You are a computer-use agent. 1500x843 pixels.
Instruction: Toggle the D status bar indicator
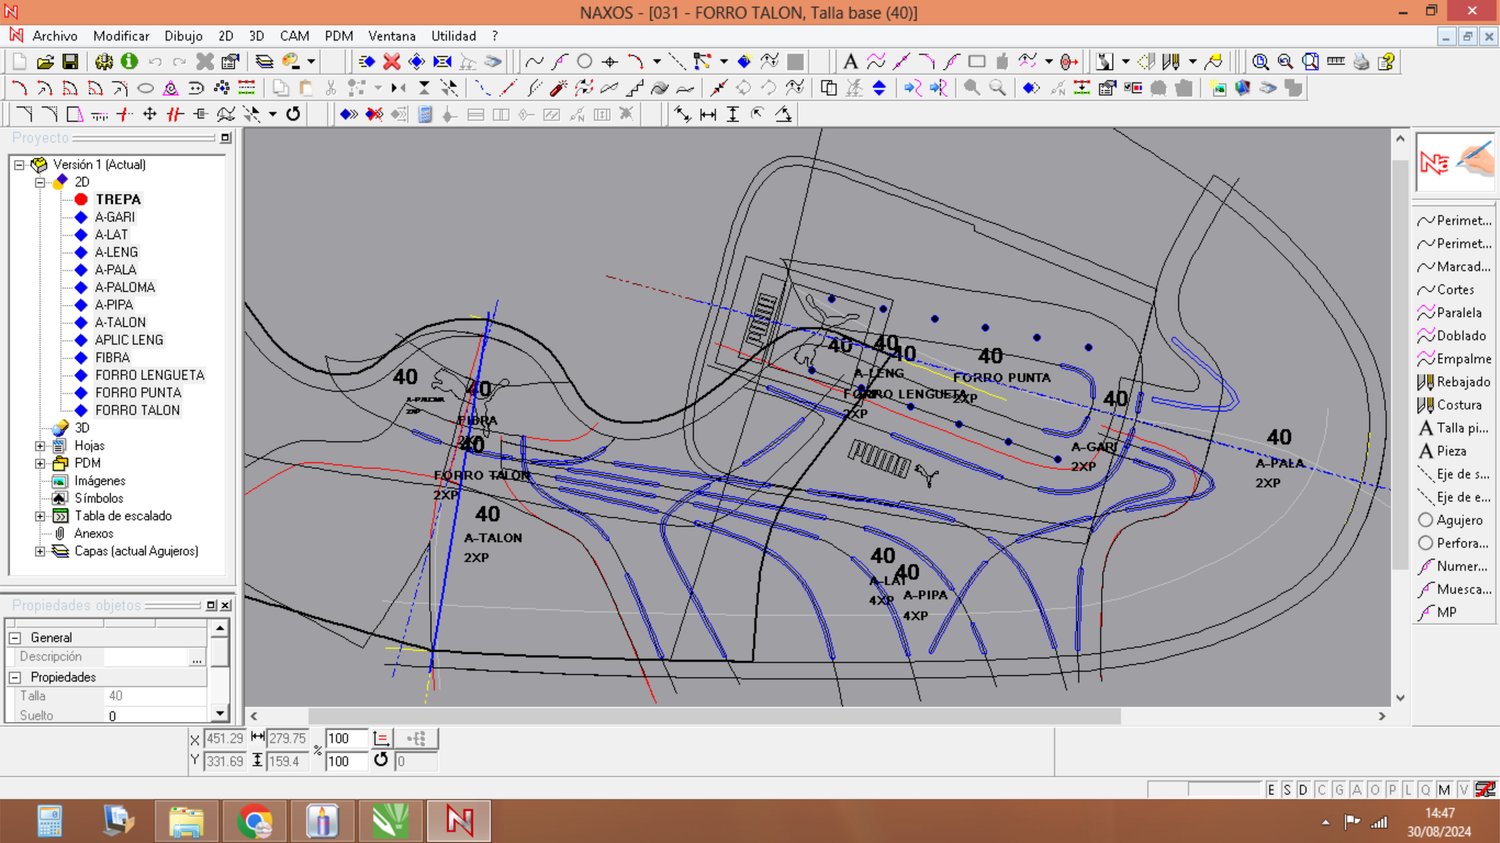point(1303,790)
